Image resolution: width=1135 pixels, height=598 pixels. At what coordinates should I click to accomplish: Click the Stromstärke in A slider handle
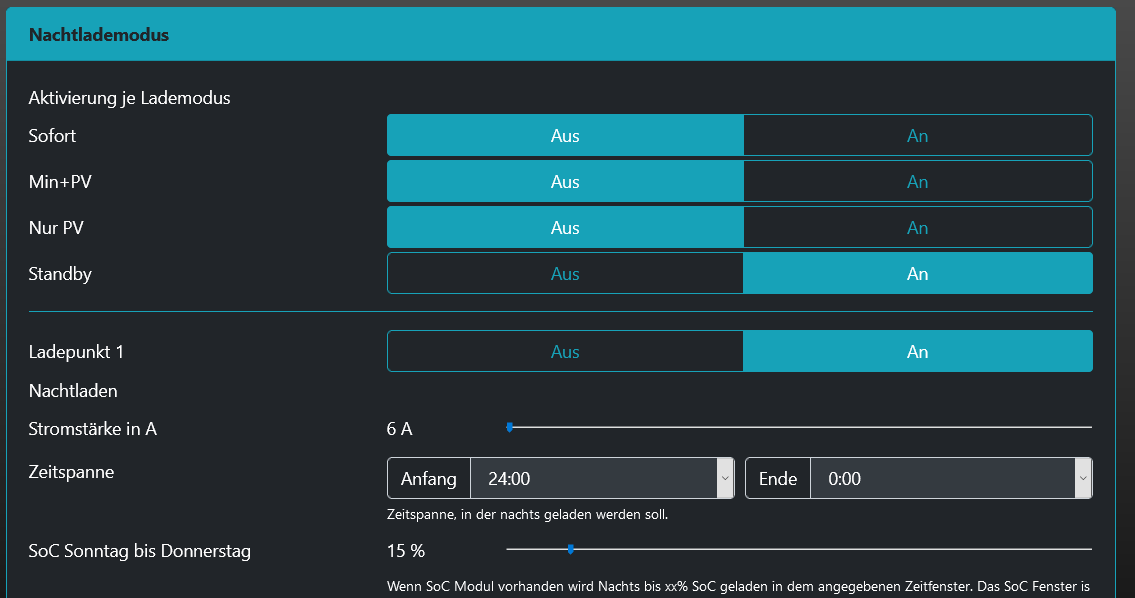click(x=510, y=427)
